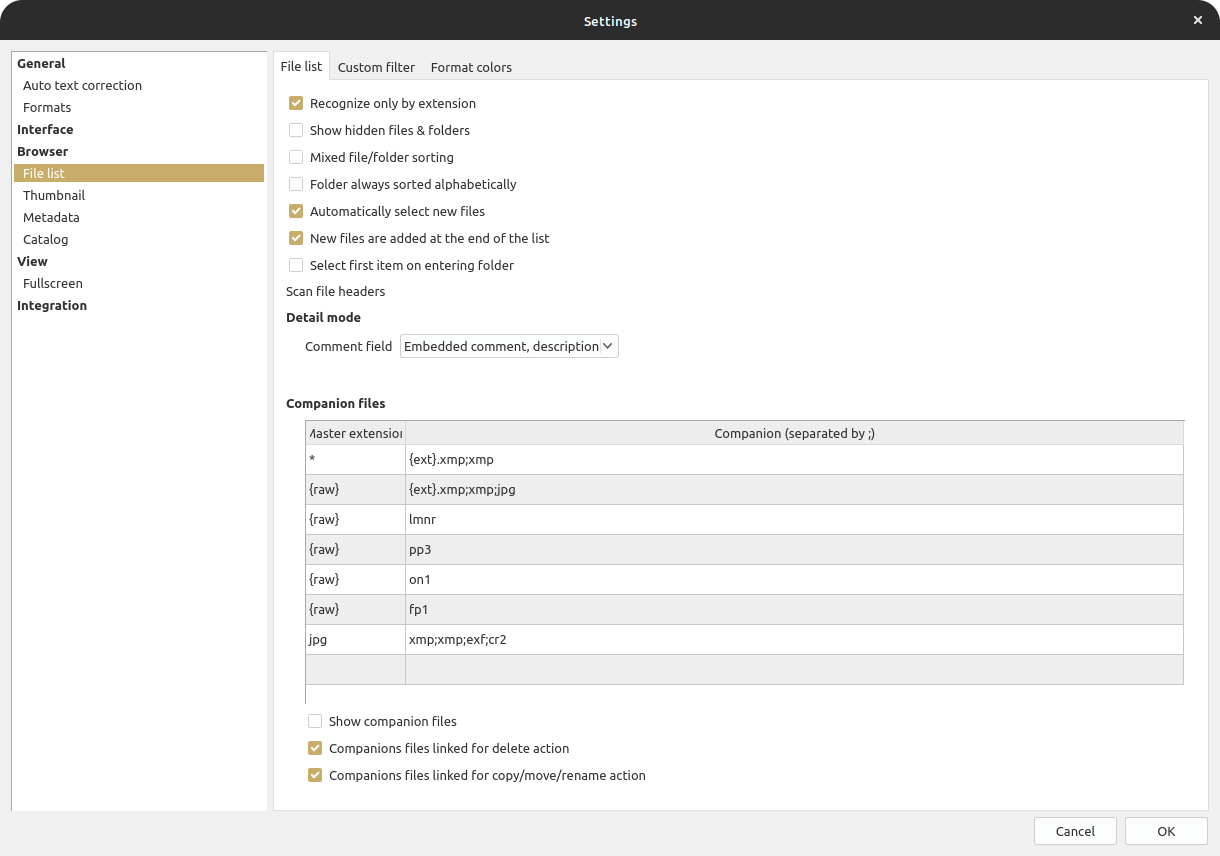This screenshot has width=1220, height=856.
Task: Close the Settings dialog window
Action: point(1198,20)
